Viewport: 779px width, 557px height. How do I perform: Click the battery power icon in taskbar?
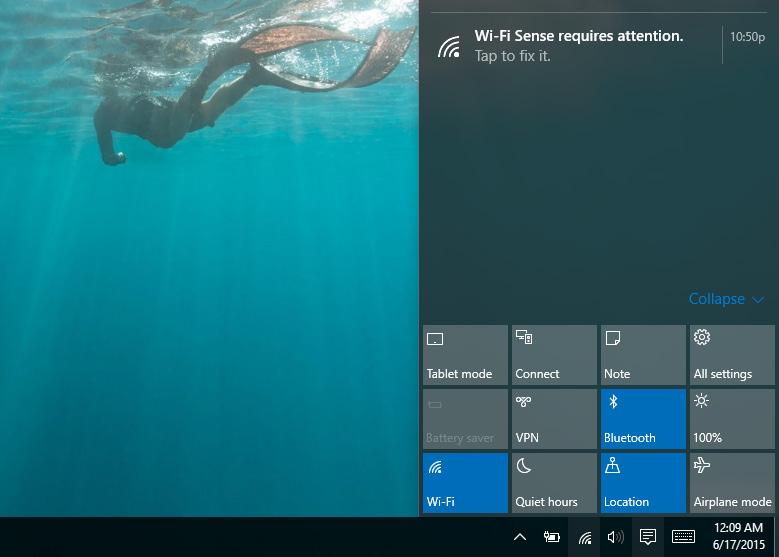pos(551,537)
